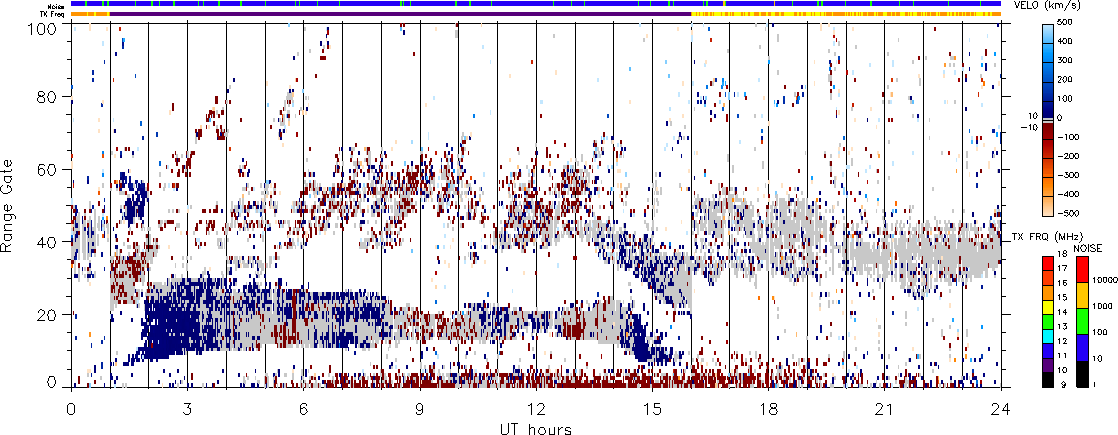Screen dimensions: 1118x435
Task: Click TX FRQ scale label 16
Action: (1062, 283)
